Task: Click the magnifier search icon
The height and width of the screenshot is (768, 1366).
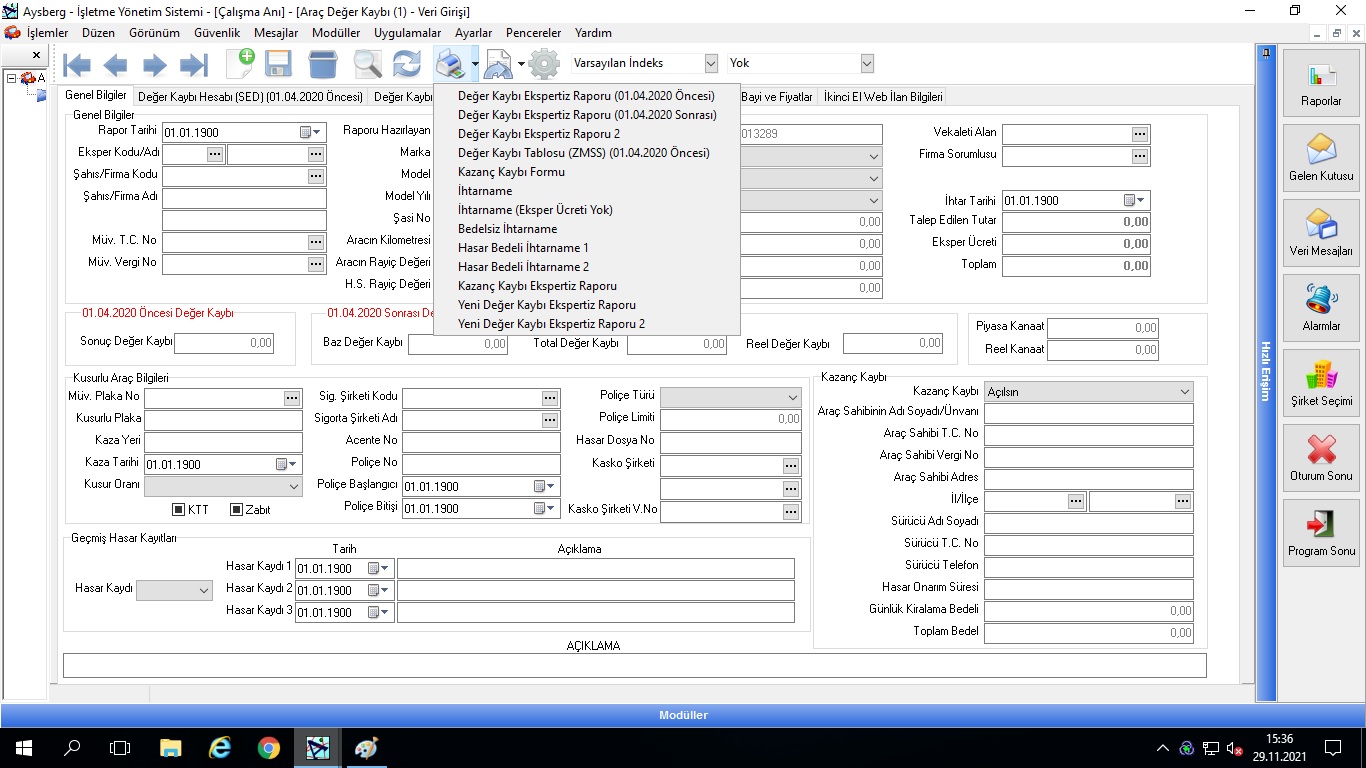Action: (367, 65)
